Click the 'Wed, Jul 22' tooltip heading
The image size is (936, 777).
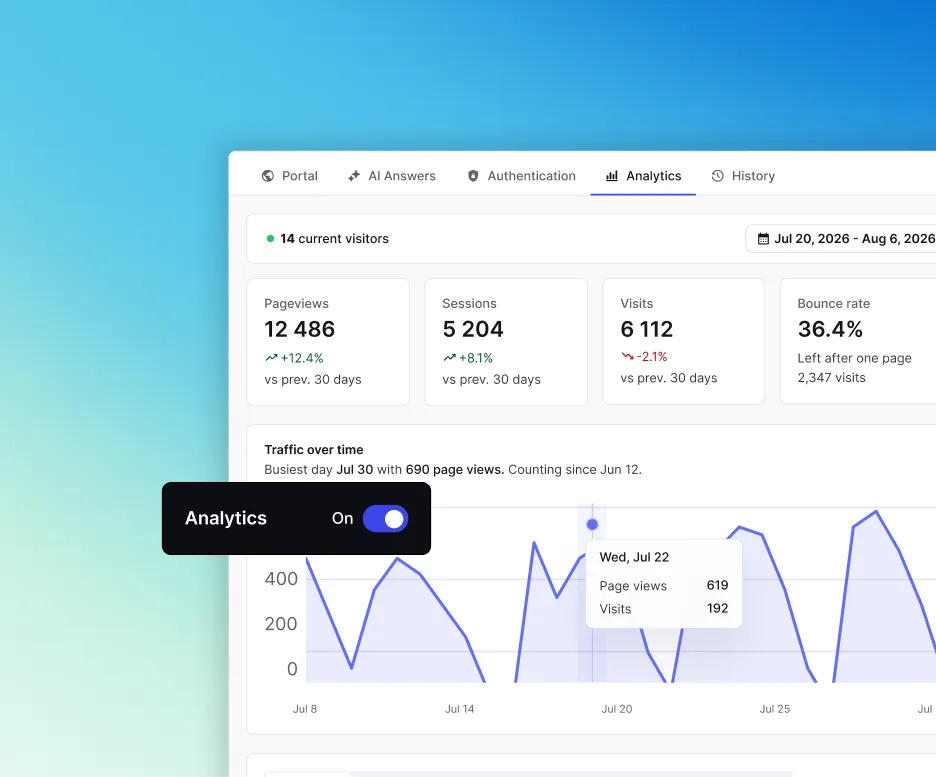click(x=634, y=557)
